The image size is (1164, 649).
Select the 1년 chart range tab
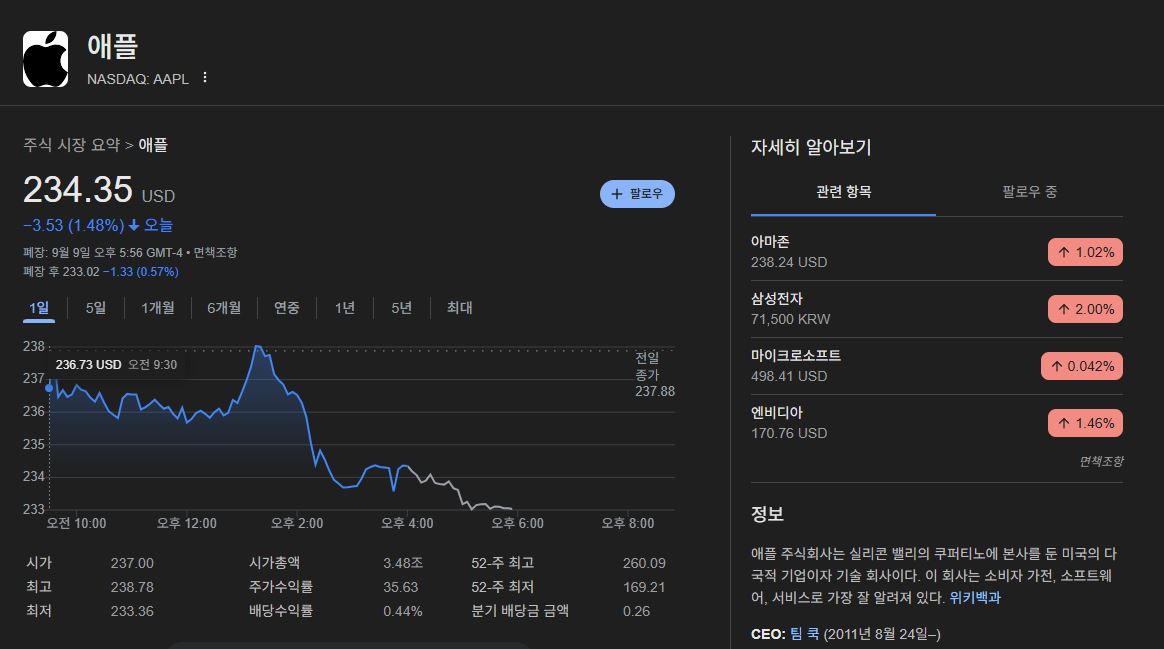(344, 307)
